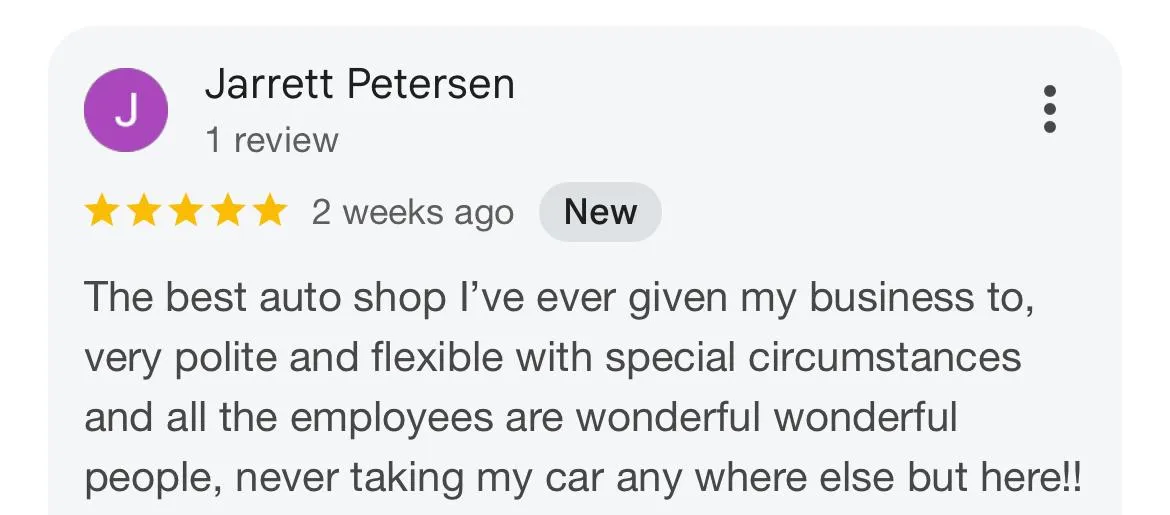Viewport: 1170px width, 515px height.
Task: Open Jarrett Petersen's profile name link
Action: coord(360,84)
